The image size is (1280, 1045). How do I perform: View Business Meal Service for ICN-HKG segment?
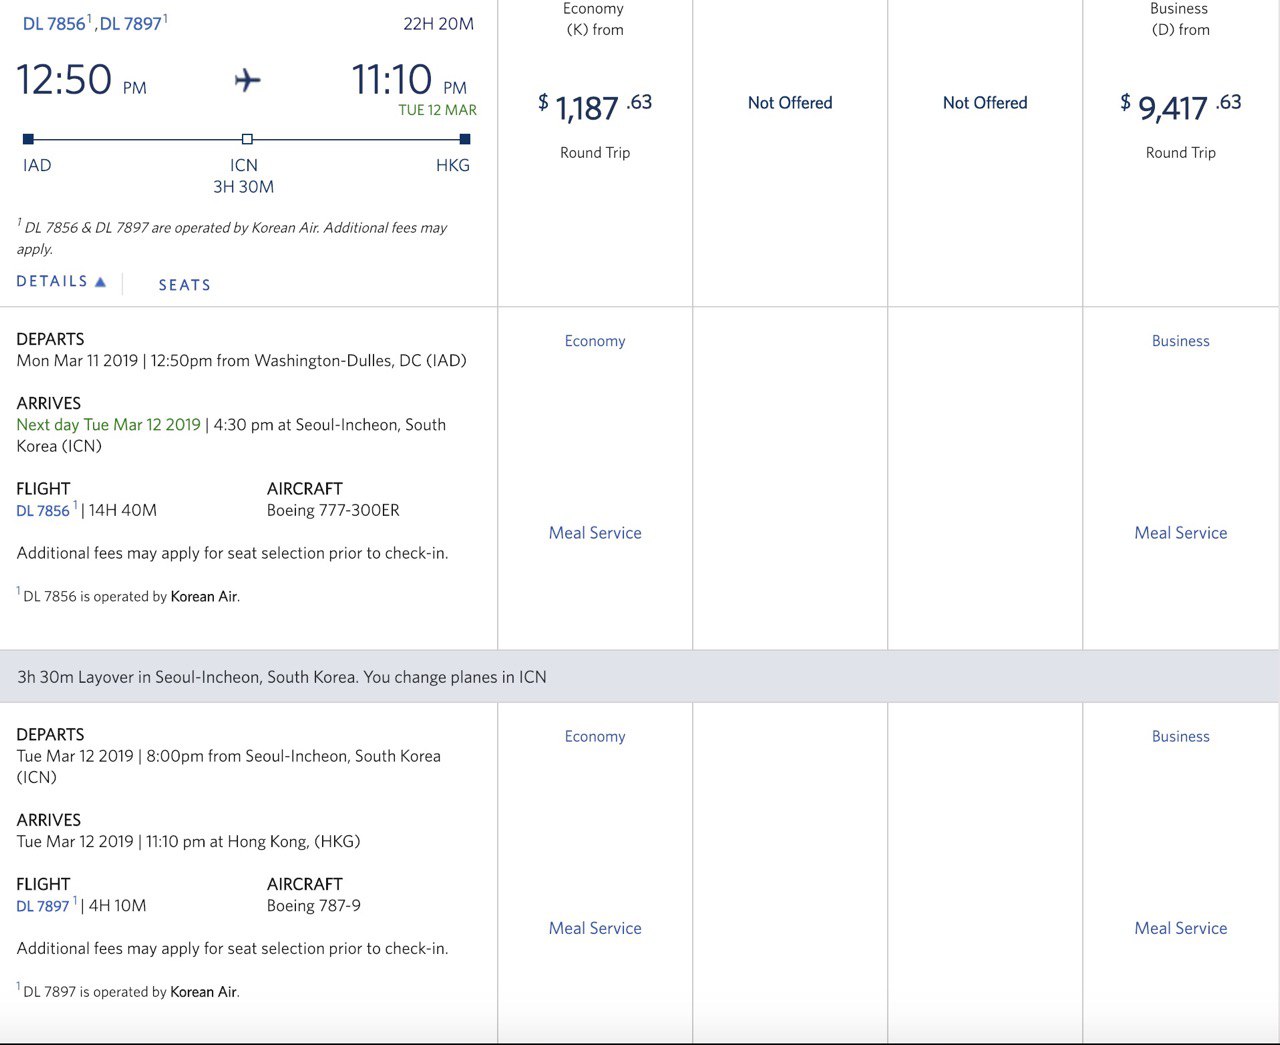tap(1180, 928)
